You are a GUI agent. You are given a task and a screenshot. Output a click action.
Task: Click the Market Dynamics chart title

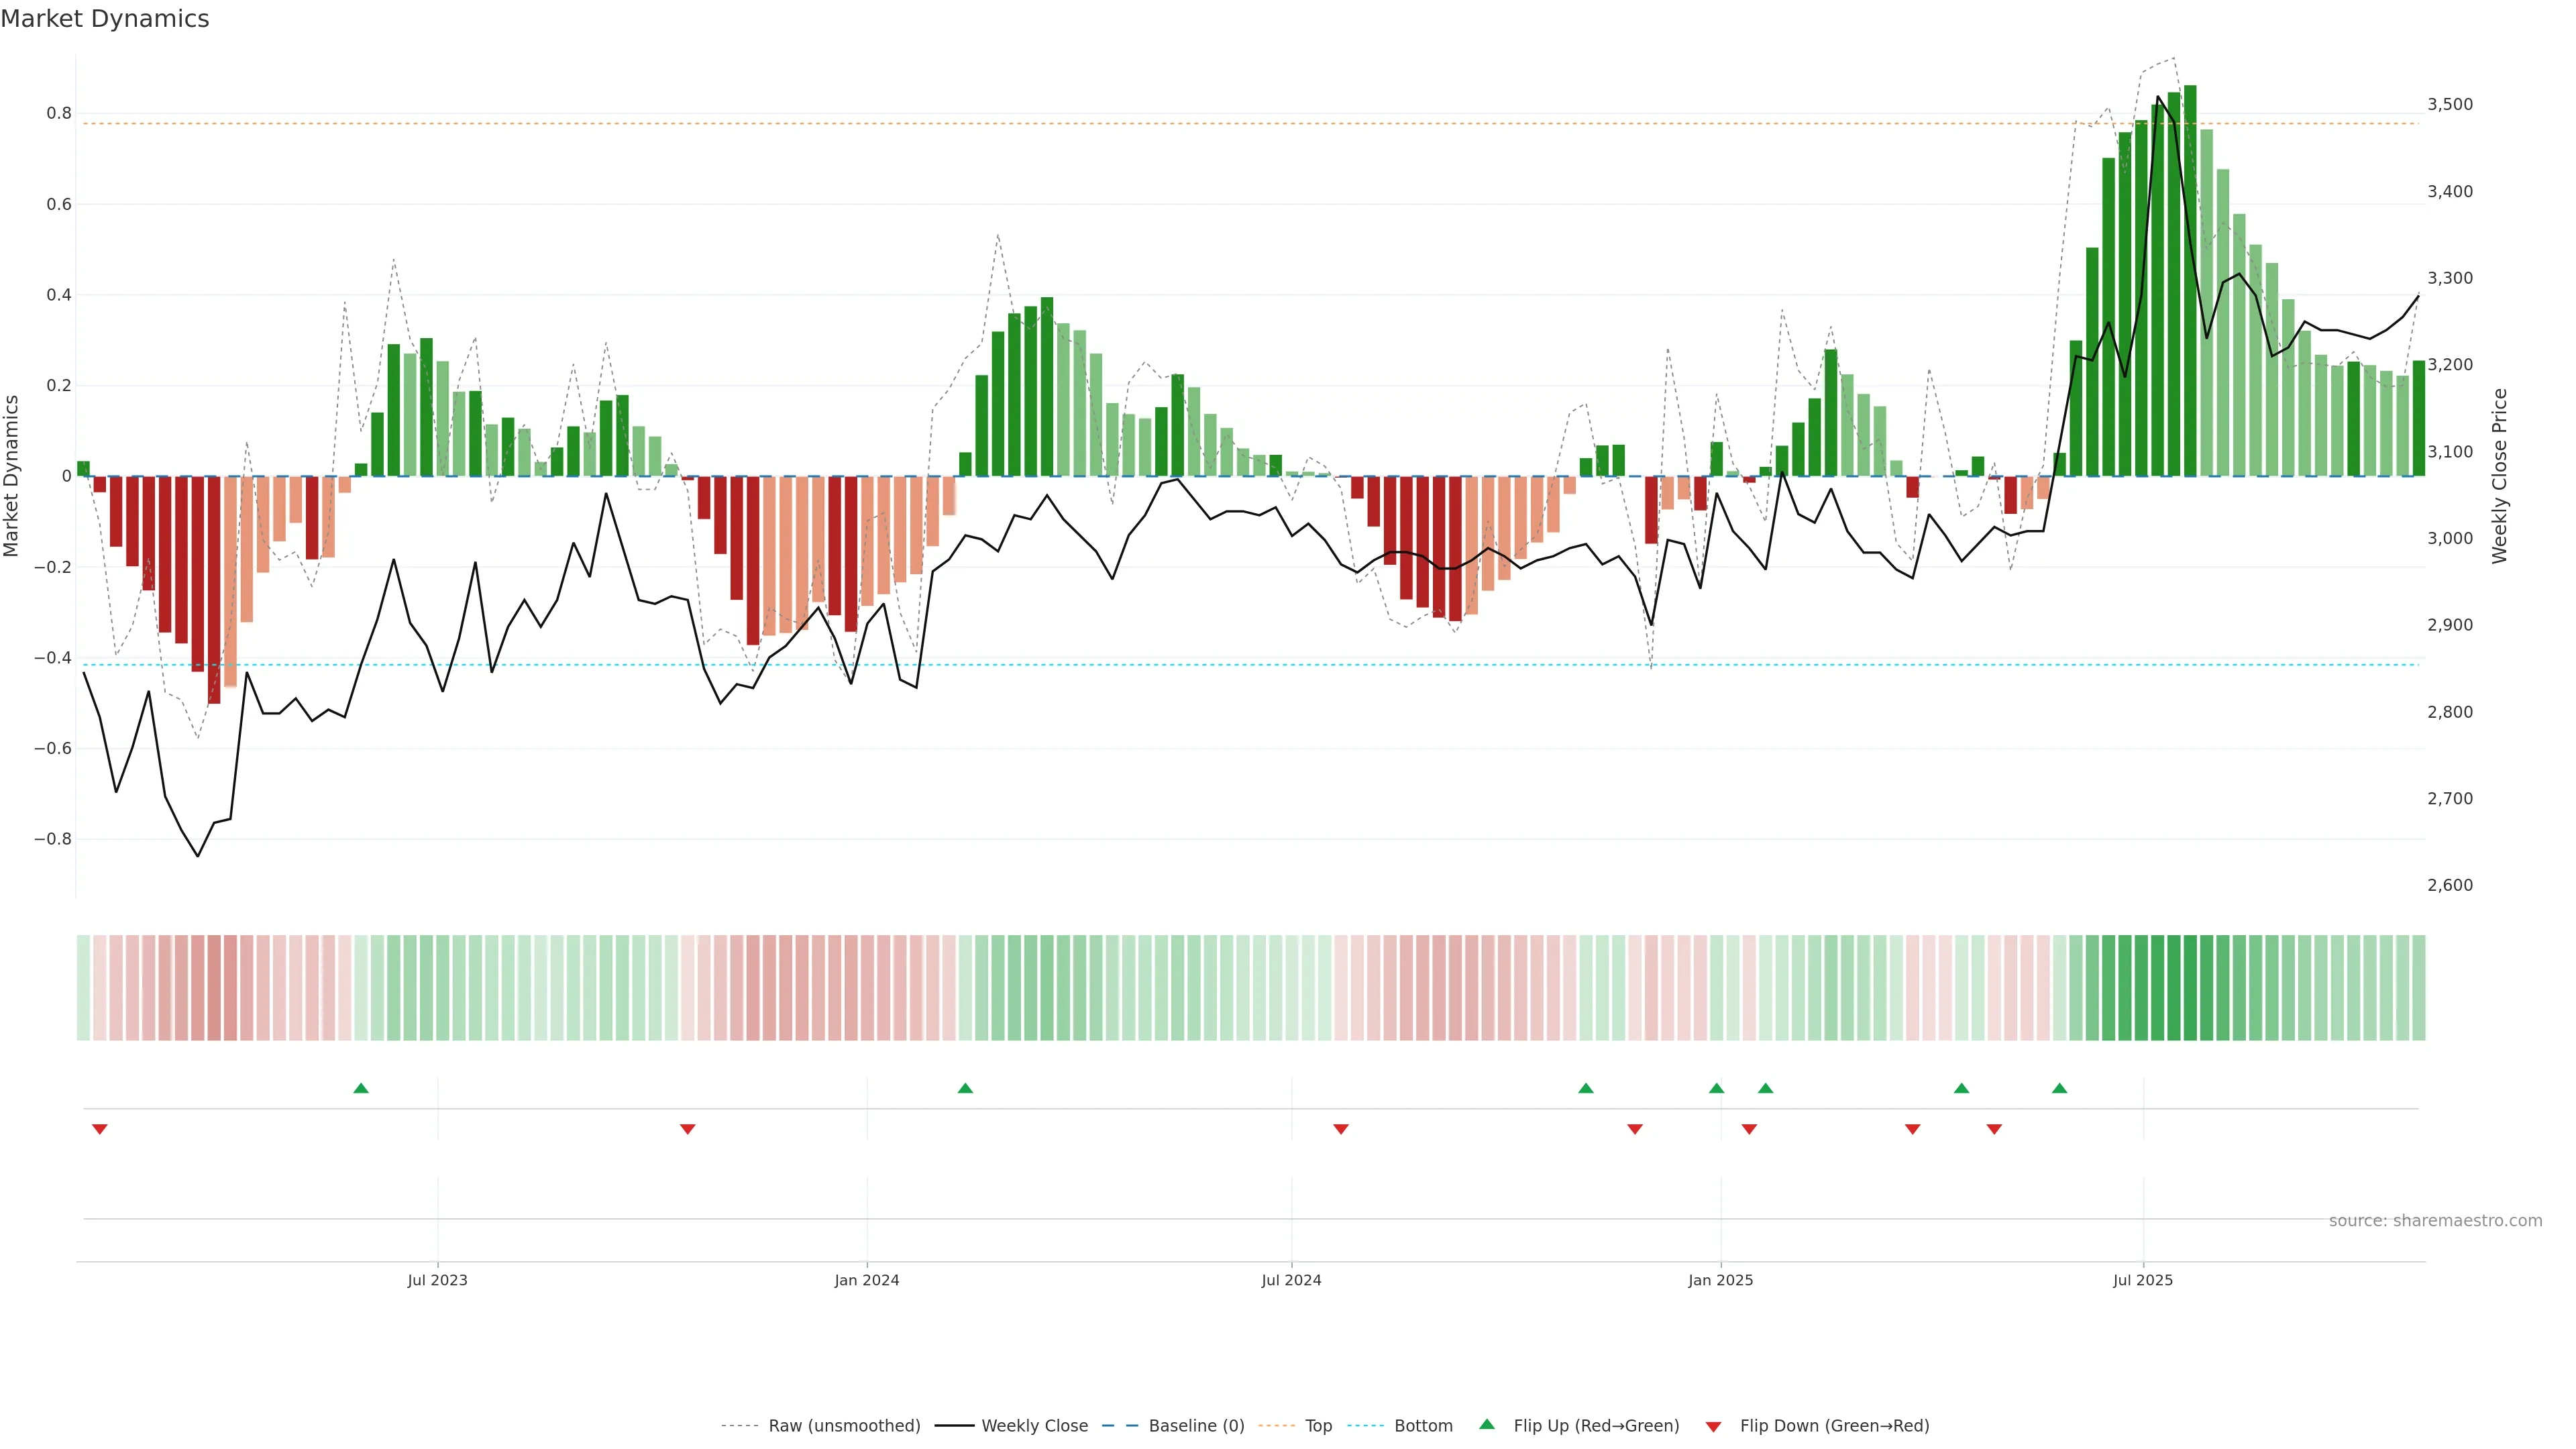(x=105, y=19)
